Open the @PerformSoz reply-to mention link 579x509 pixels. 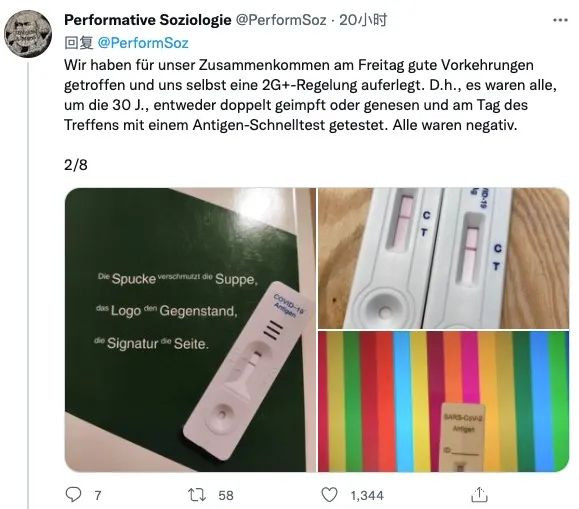[x=143, y=43]
